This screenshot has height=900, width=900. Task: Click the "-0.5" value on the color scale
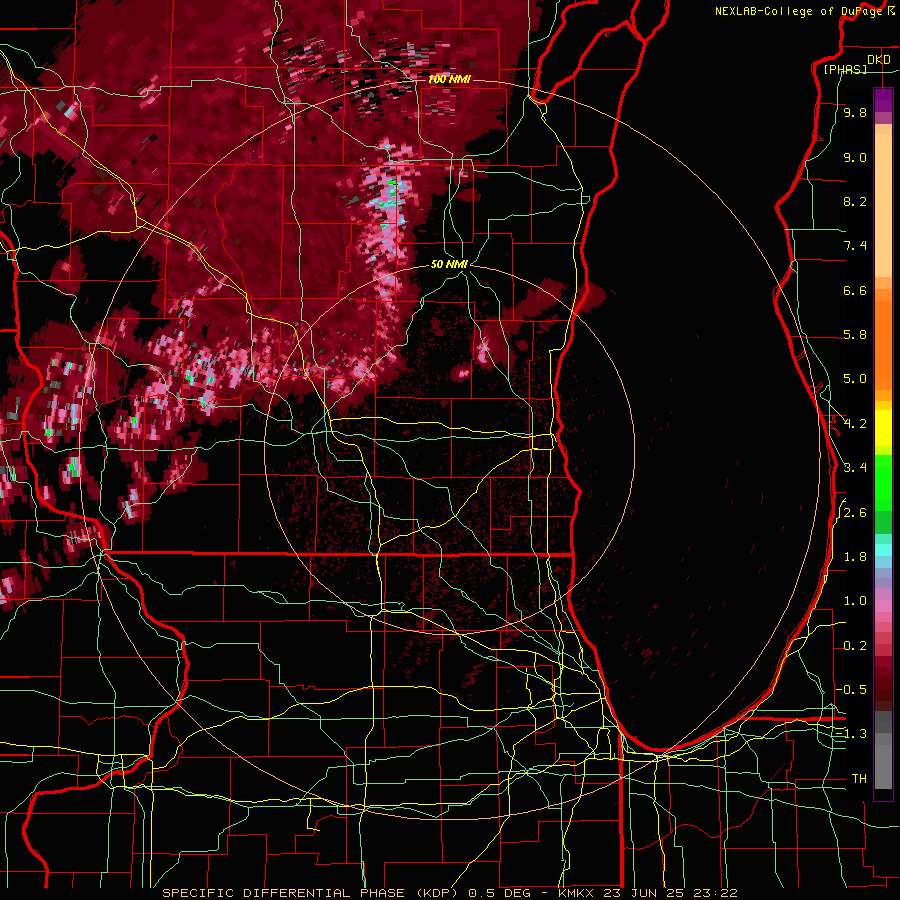coord(852,689)
